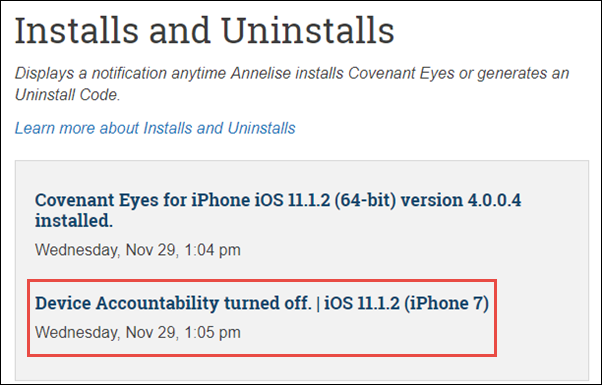Select the Covenant Eyes for iPhone installed notification
The width and height of the screenshot is (602, 385).
(278, 210)
